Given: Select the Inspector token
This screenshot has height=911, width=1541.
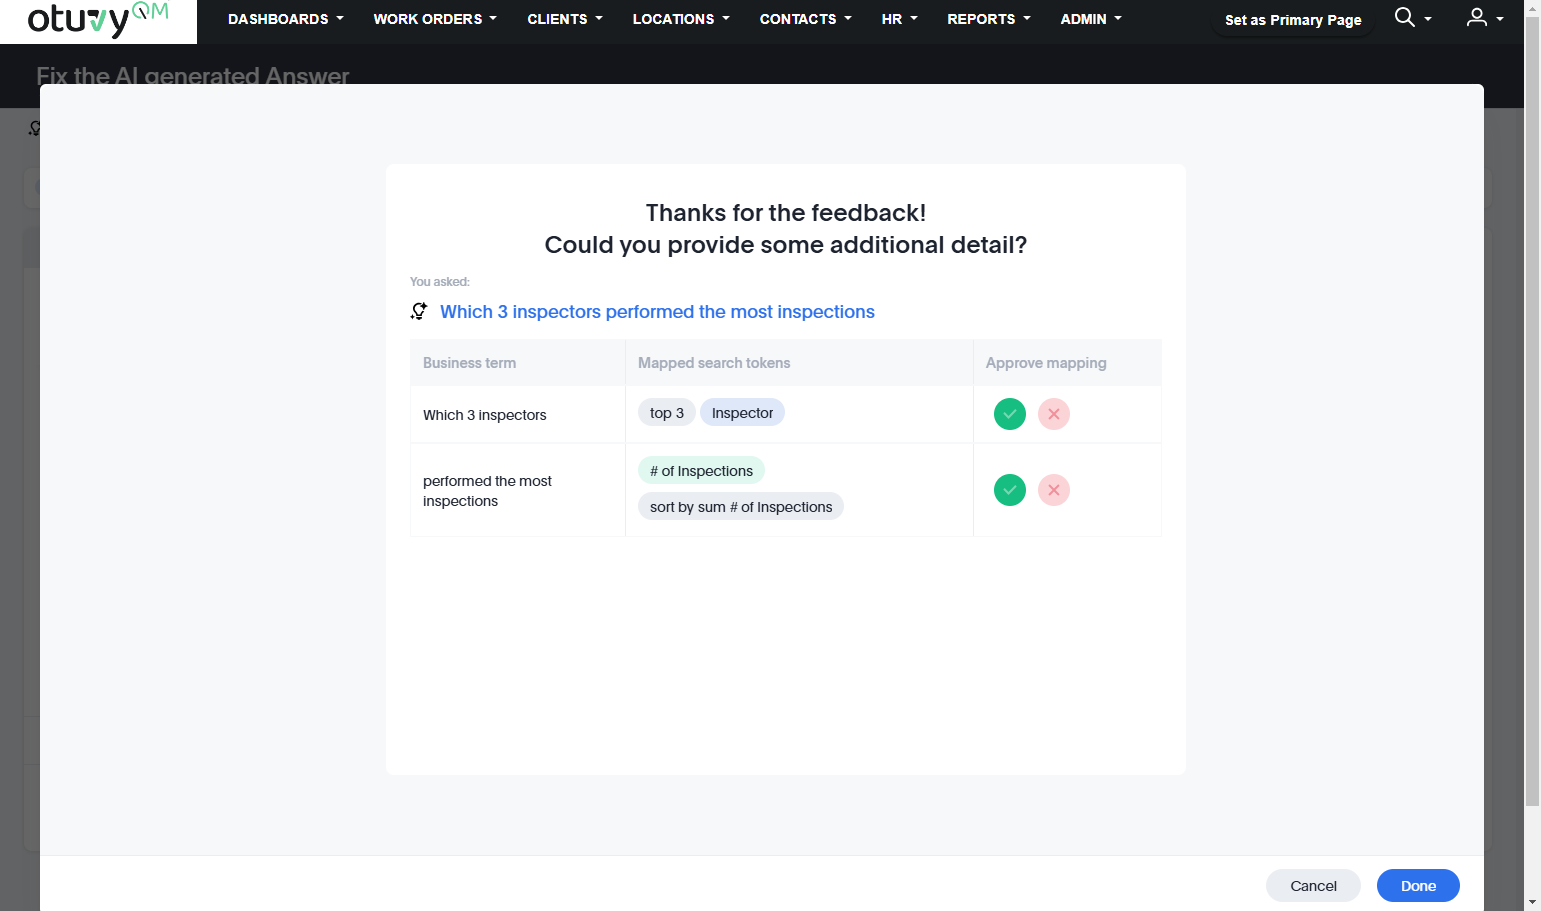Looking at the screenshot, I should (742, 413).
